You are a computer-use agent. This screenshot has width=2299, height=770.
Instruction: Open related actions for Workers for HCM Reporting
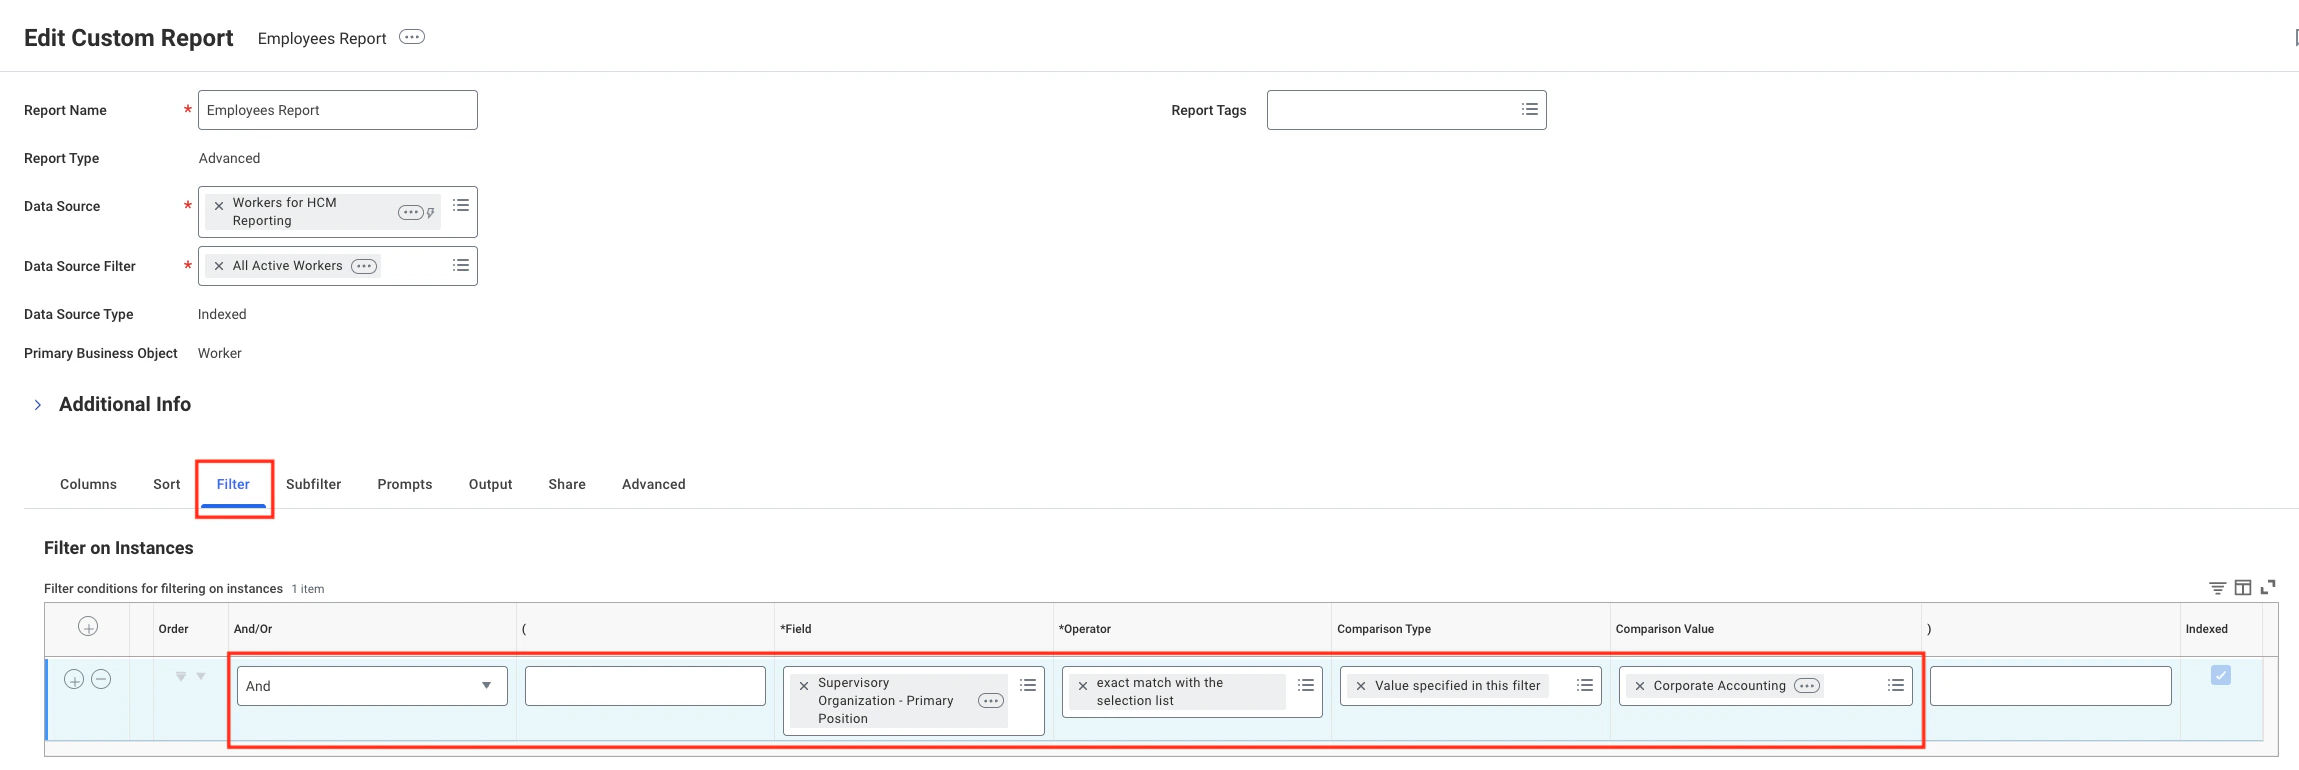(410, 212)
